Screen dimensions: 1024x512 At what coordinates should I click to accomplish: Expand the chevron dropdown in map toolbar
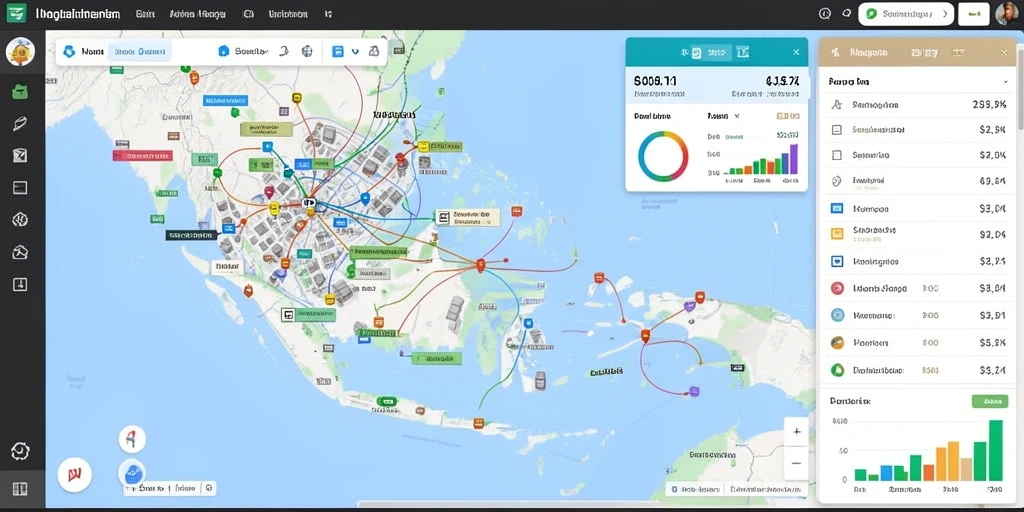355,51
